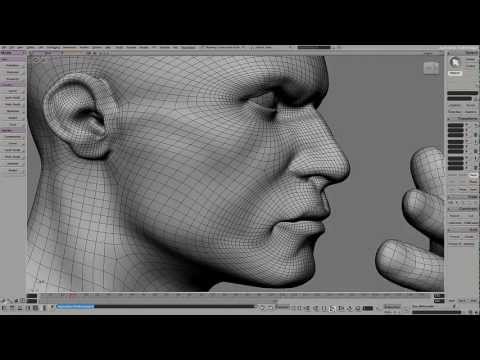Collapse the Edit section header in right panel
This screenshot has height=360, width=480.
tap(463, 230)
